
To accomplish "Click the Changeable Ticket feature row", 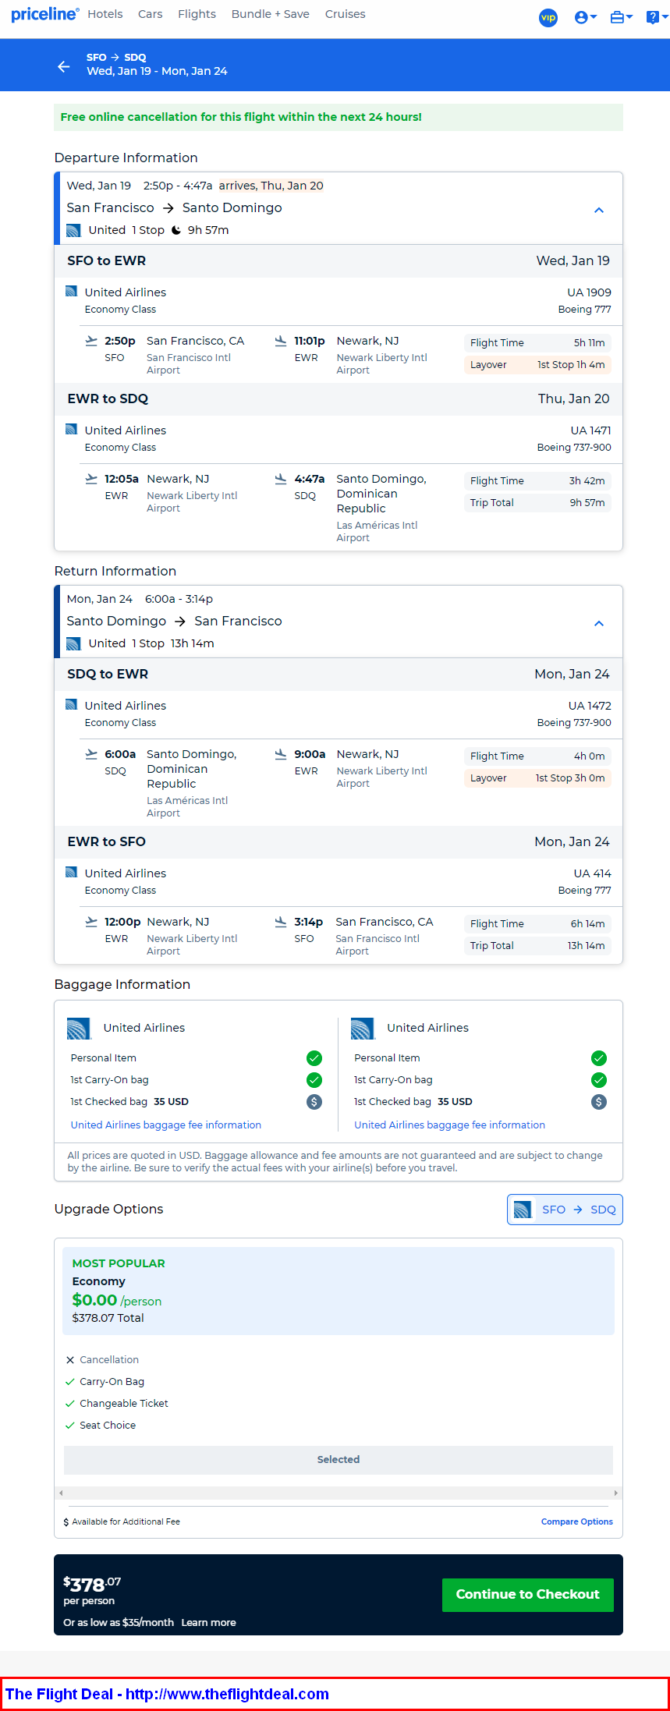I will pos(117,1404).
